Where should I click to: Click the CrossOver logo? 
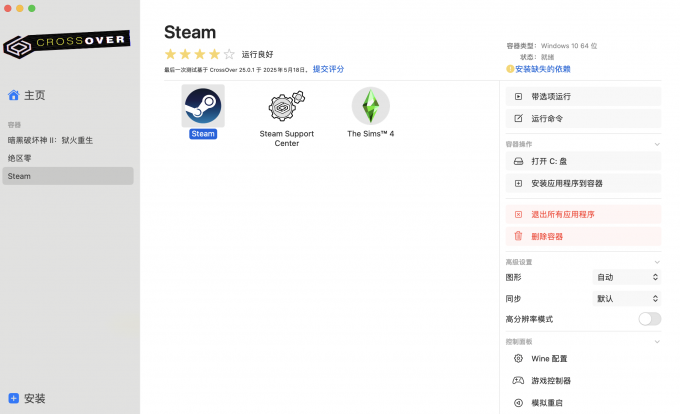tap(67, 44)
